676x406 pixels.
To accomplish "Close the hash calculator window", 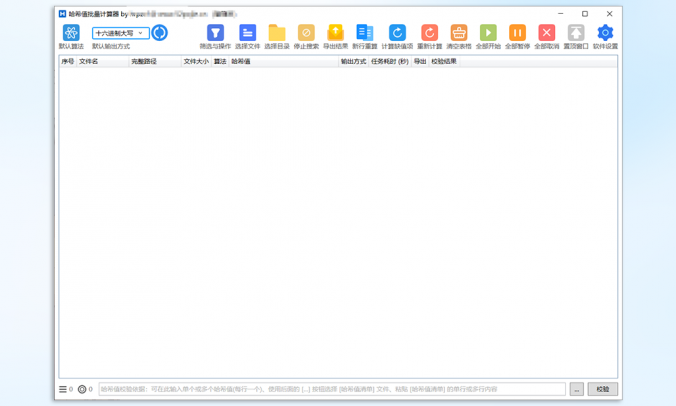I will tap(610, 14).
